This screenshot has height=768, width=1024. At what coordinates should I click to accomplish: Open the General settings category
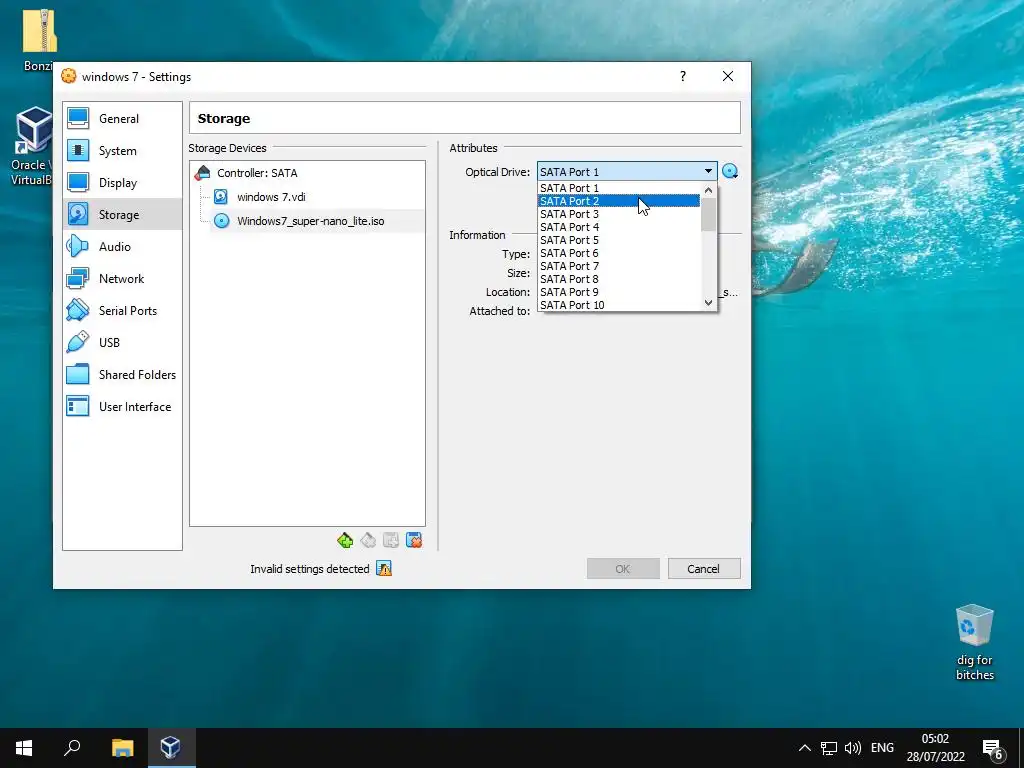point(122,119)
